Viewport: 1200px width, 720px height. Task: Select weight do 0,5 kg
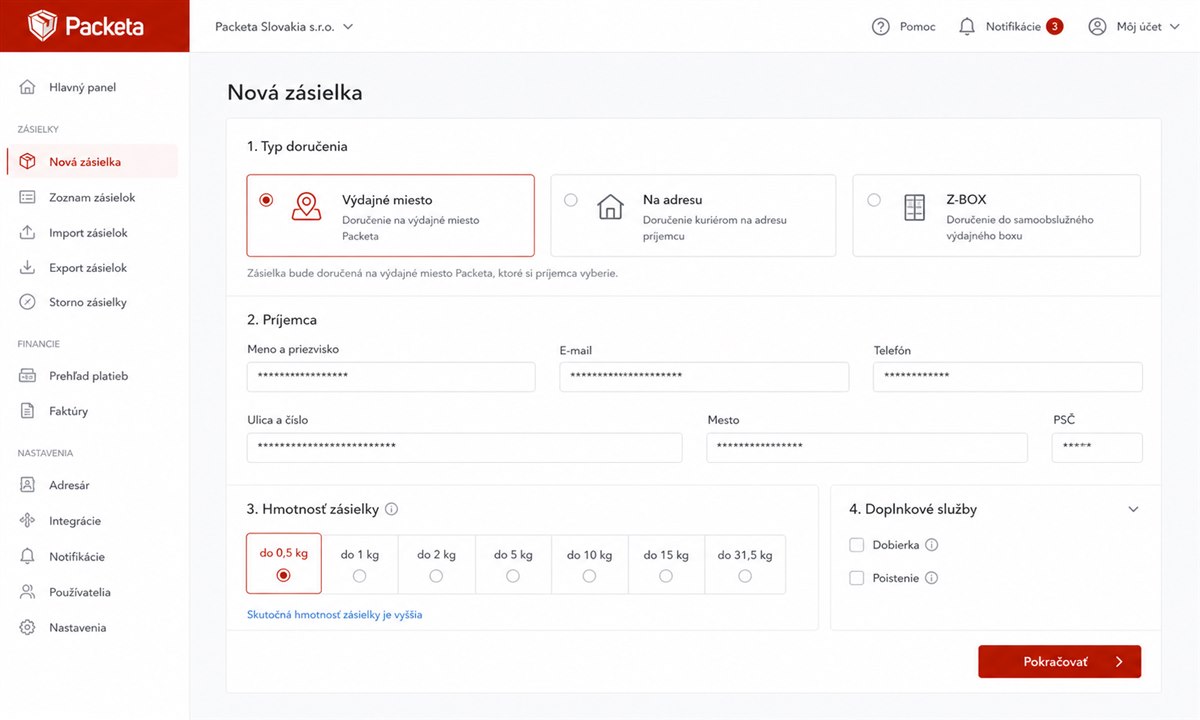point(284,564)
